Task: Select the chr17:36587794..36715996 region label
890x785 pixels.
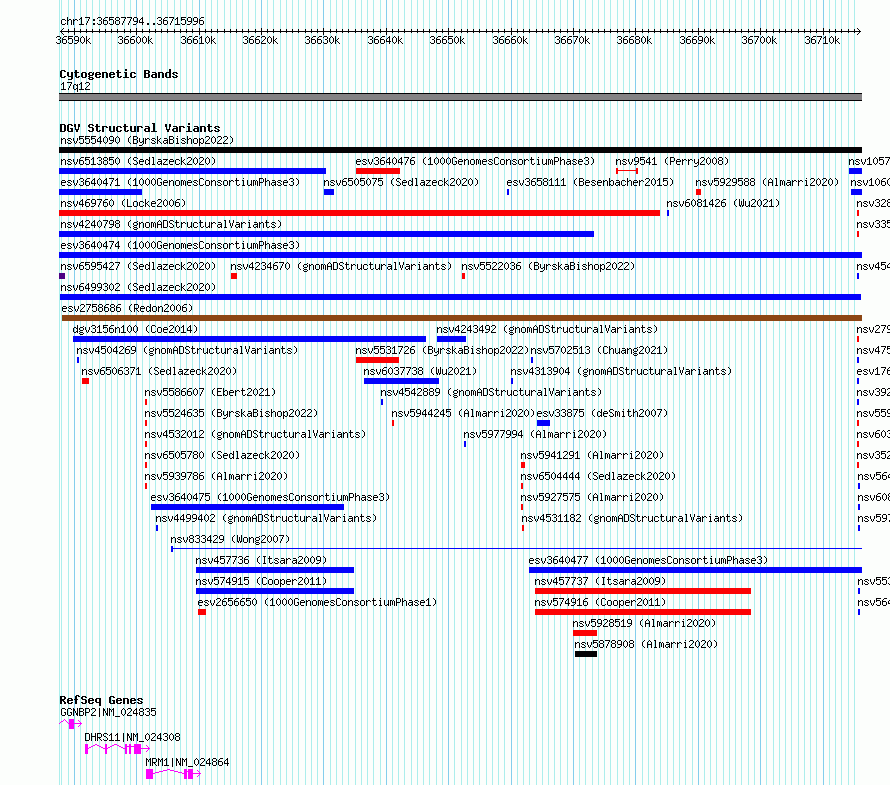Action: [132, 21]
